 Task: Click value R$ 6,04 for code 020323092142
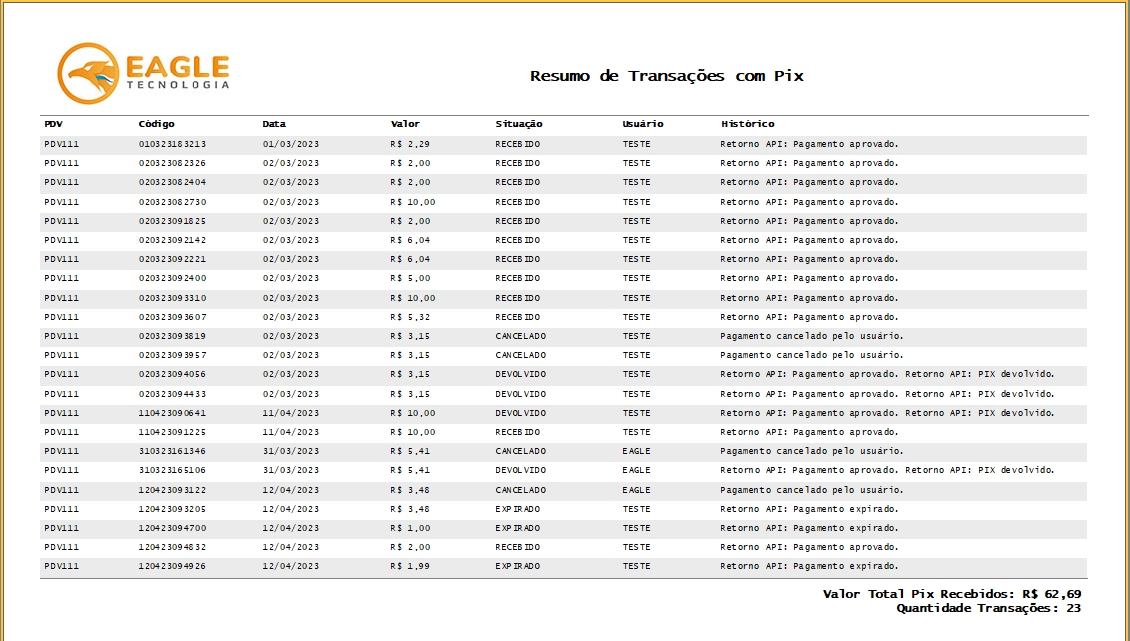(x=410, y=240)
